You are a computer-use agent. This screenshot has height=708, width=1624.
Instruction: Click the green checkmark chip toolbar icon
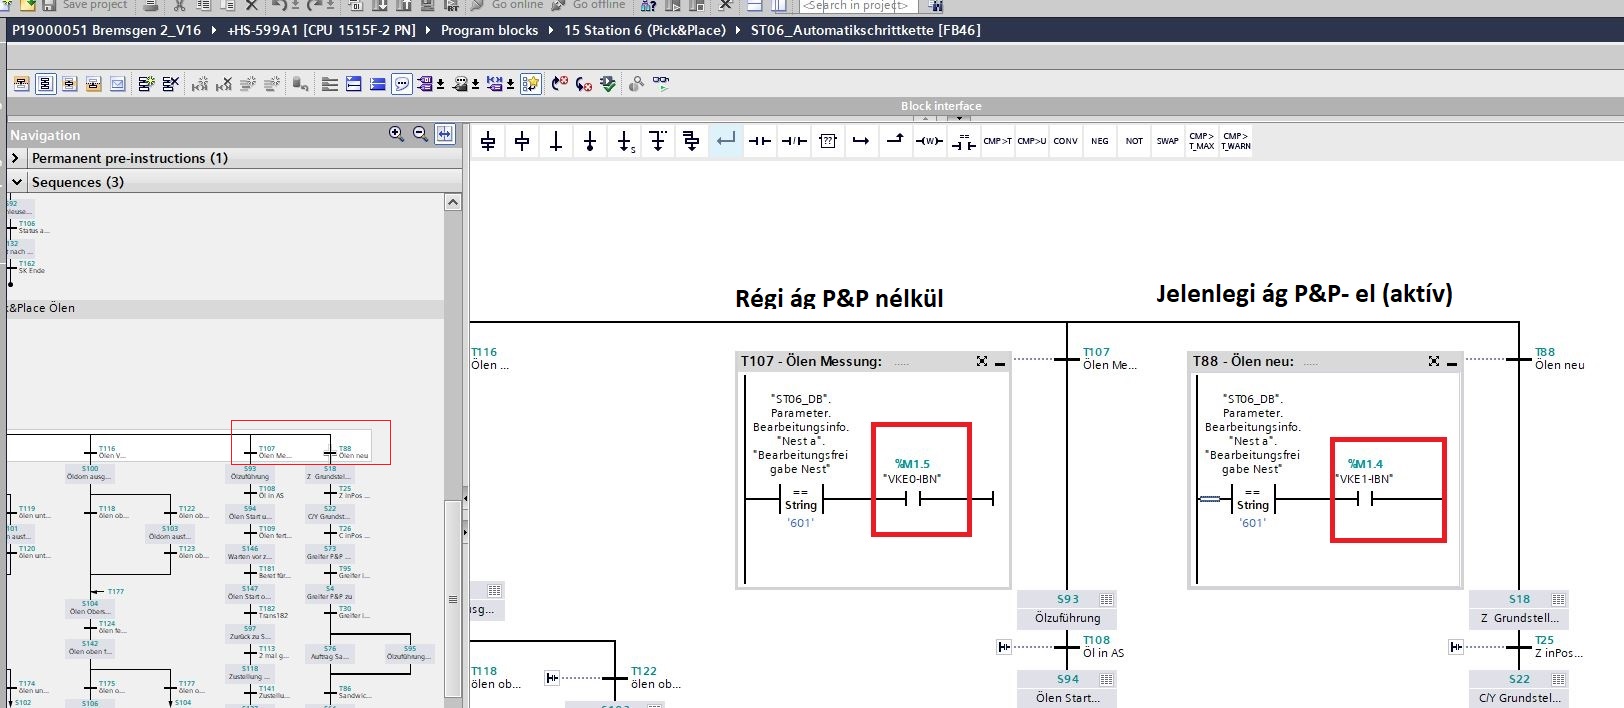point(608,84)
